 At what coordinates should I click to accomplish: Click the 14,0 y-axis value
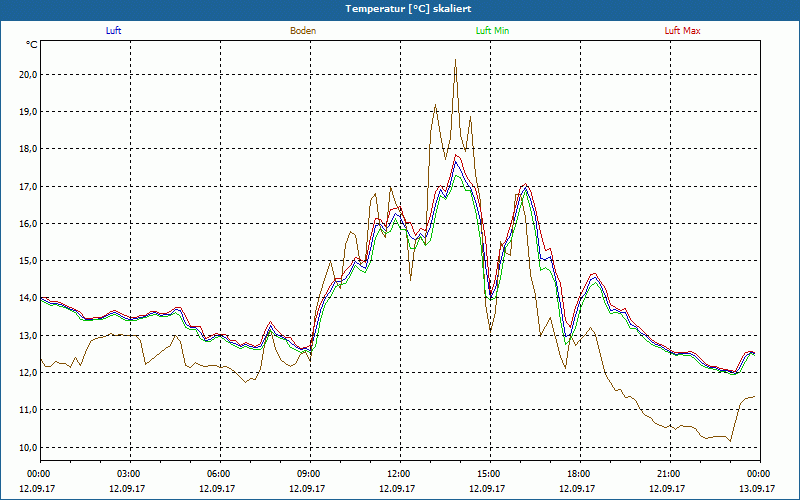(x=30, y=298)
